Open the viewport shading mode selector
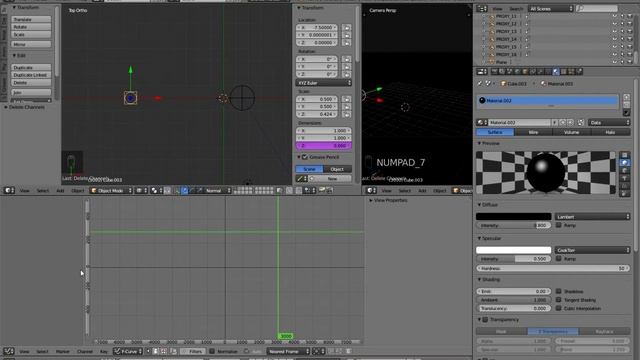The height and width of the screenshot is (360, 640). [141, 190]
